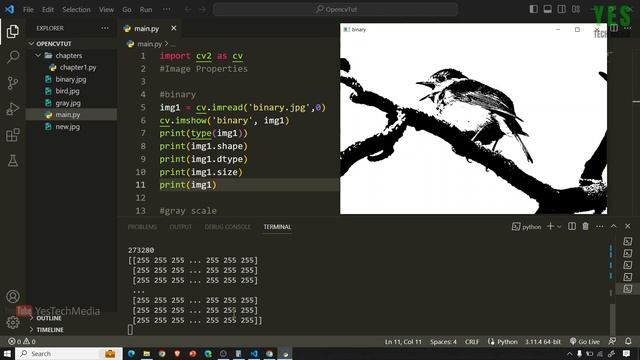This screenshot has height=360, width=640.
Task: Open the Edit menu
Action: tap(48, 9)
